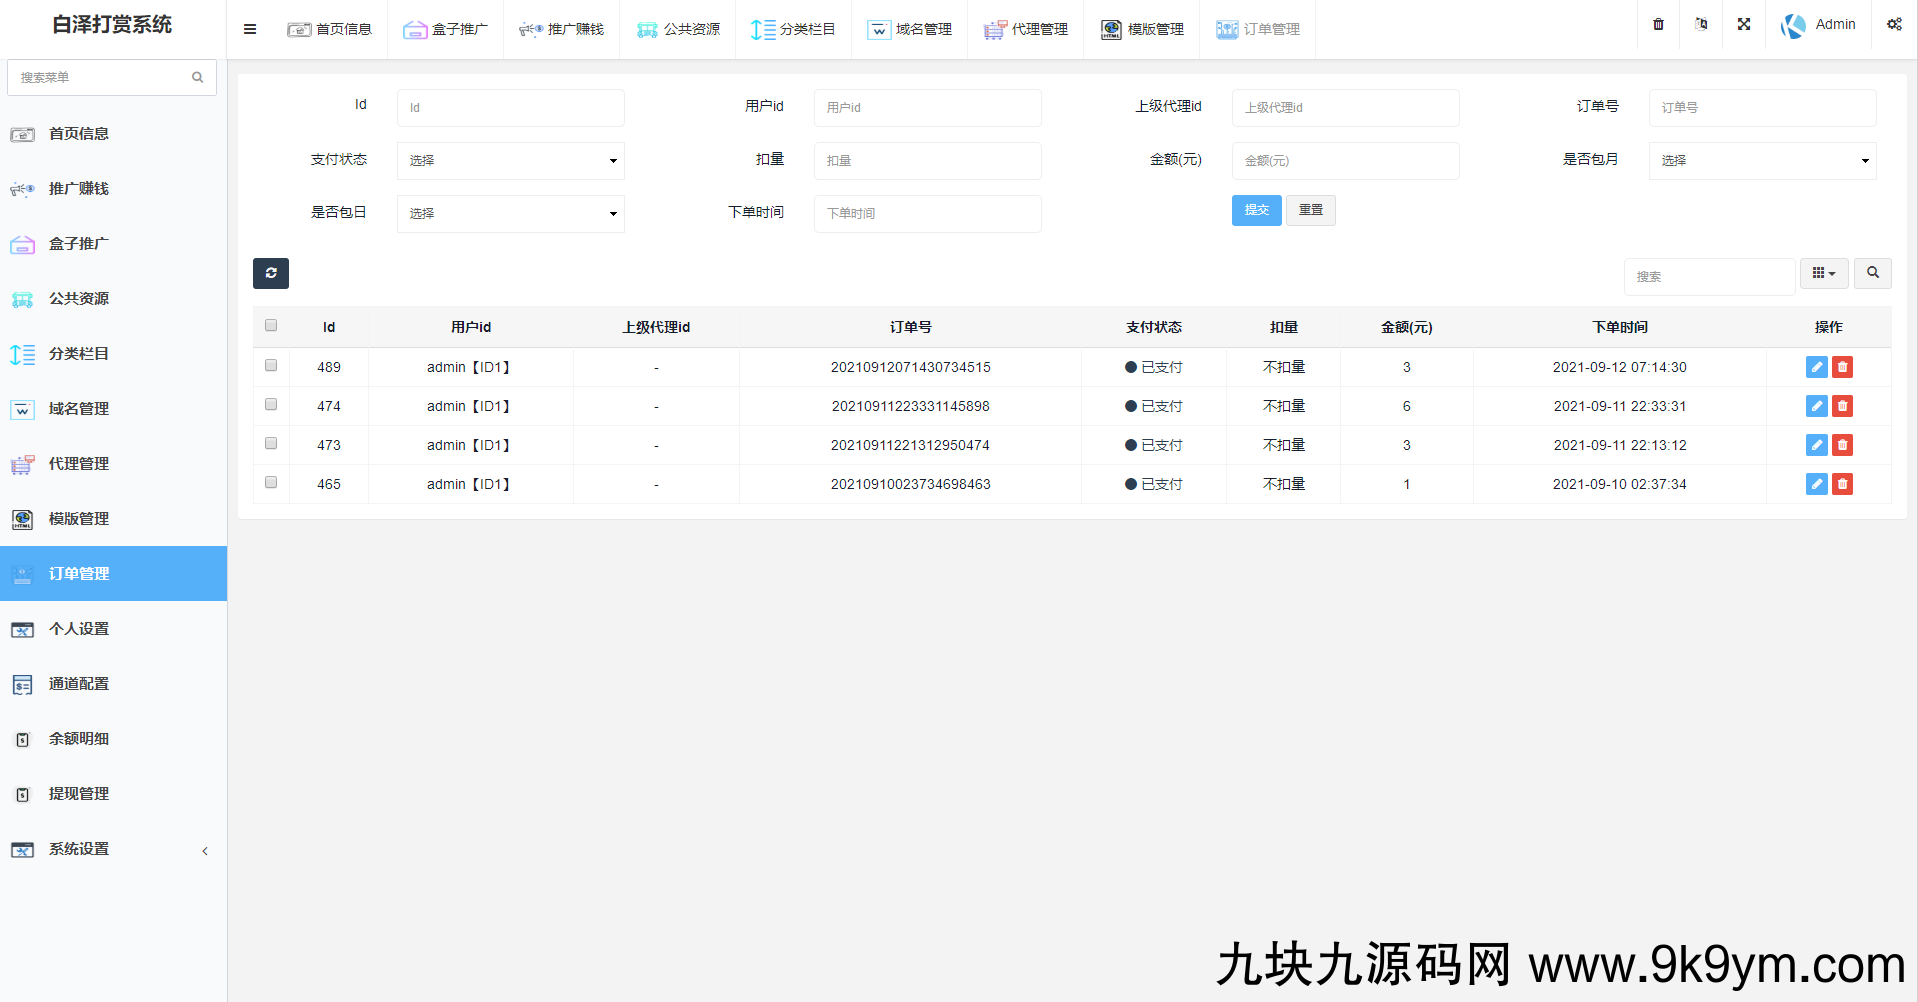This screenshot has height=1002, width=1918.
Task: Open the 是否包月 select dropdown
Action: tap(1762, 160)
